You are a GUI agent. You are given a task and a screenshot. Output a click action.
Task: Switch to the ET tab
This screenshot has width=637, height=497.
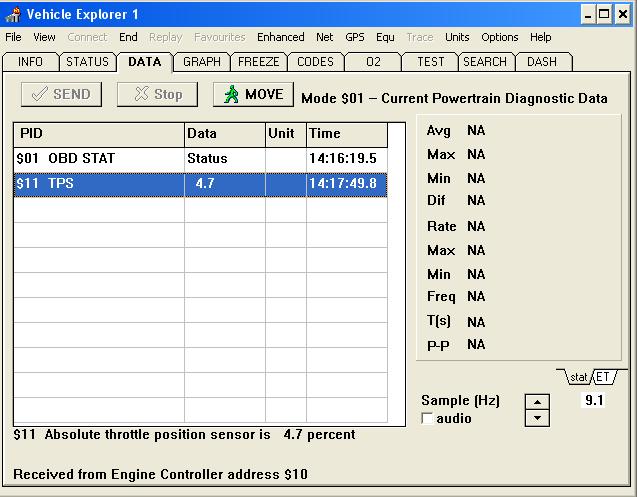604,377
